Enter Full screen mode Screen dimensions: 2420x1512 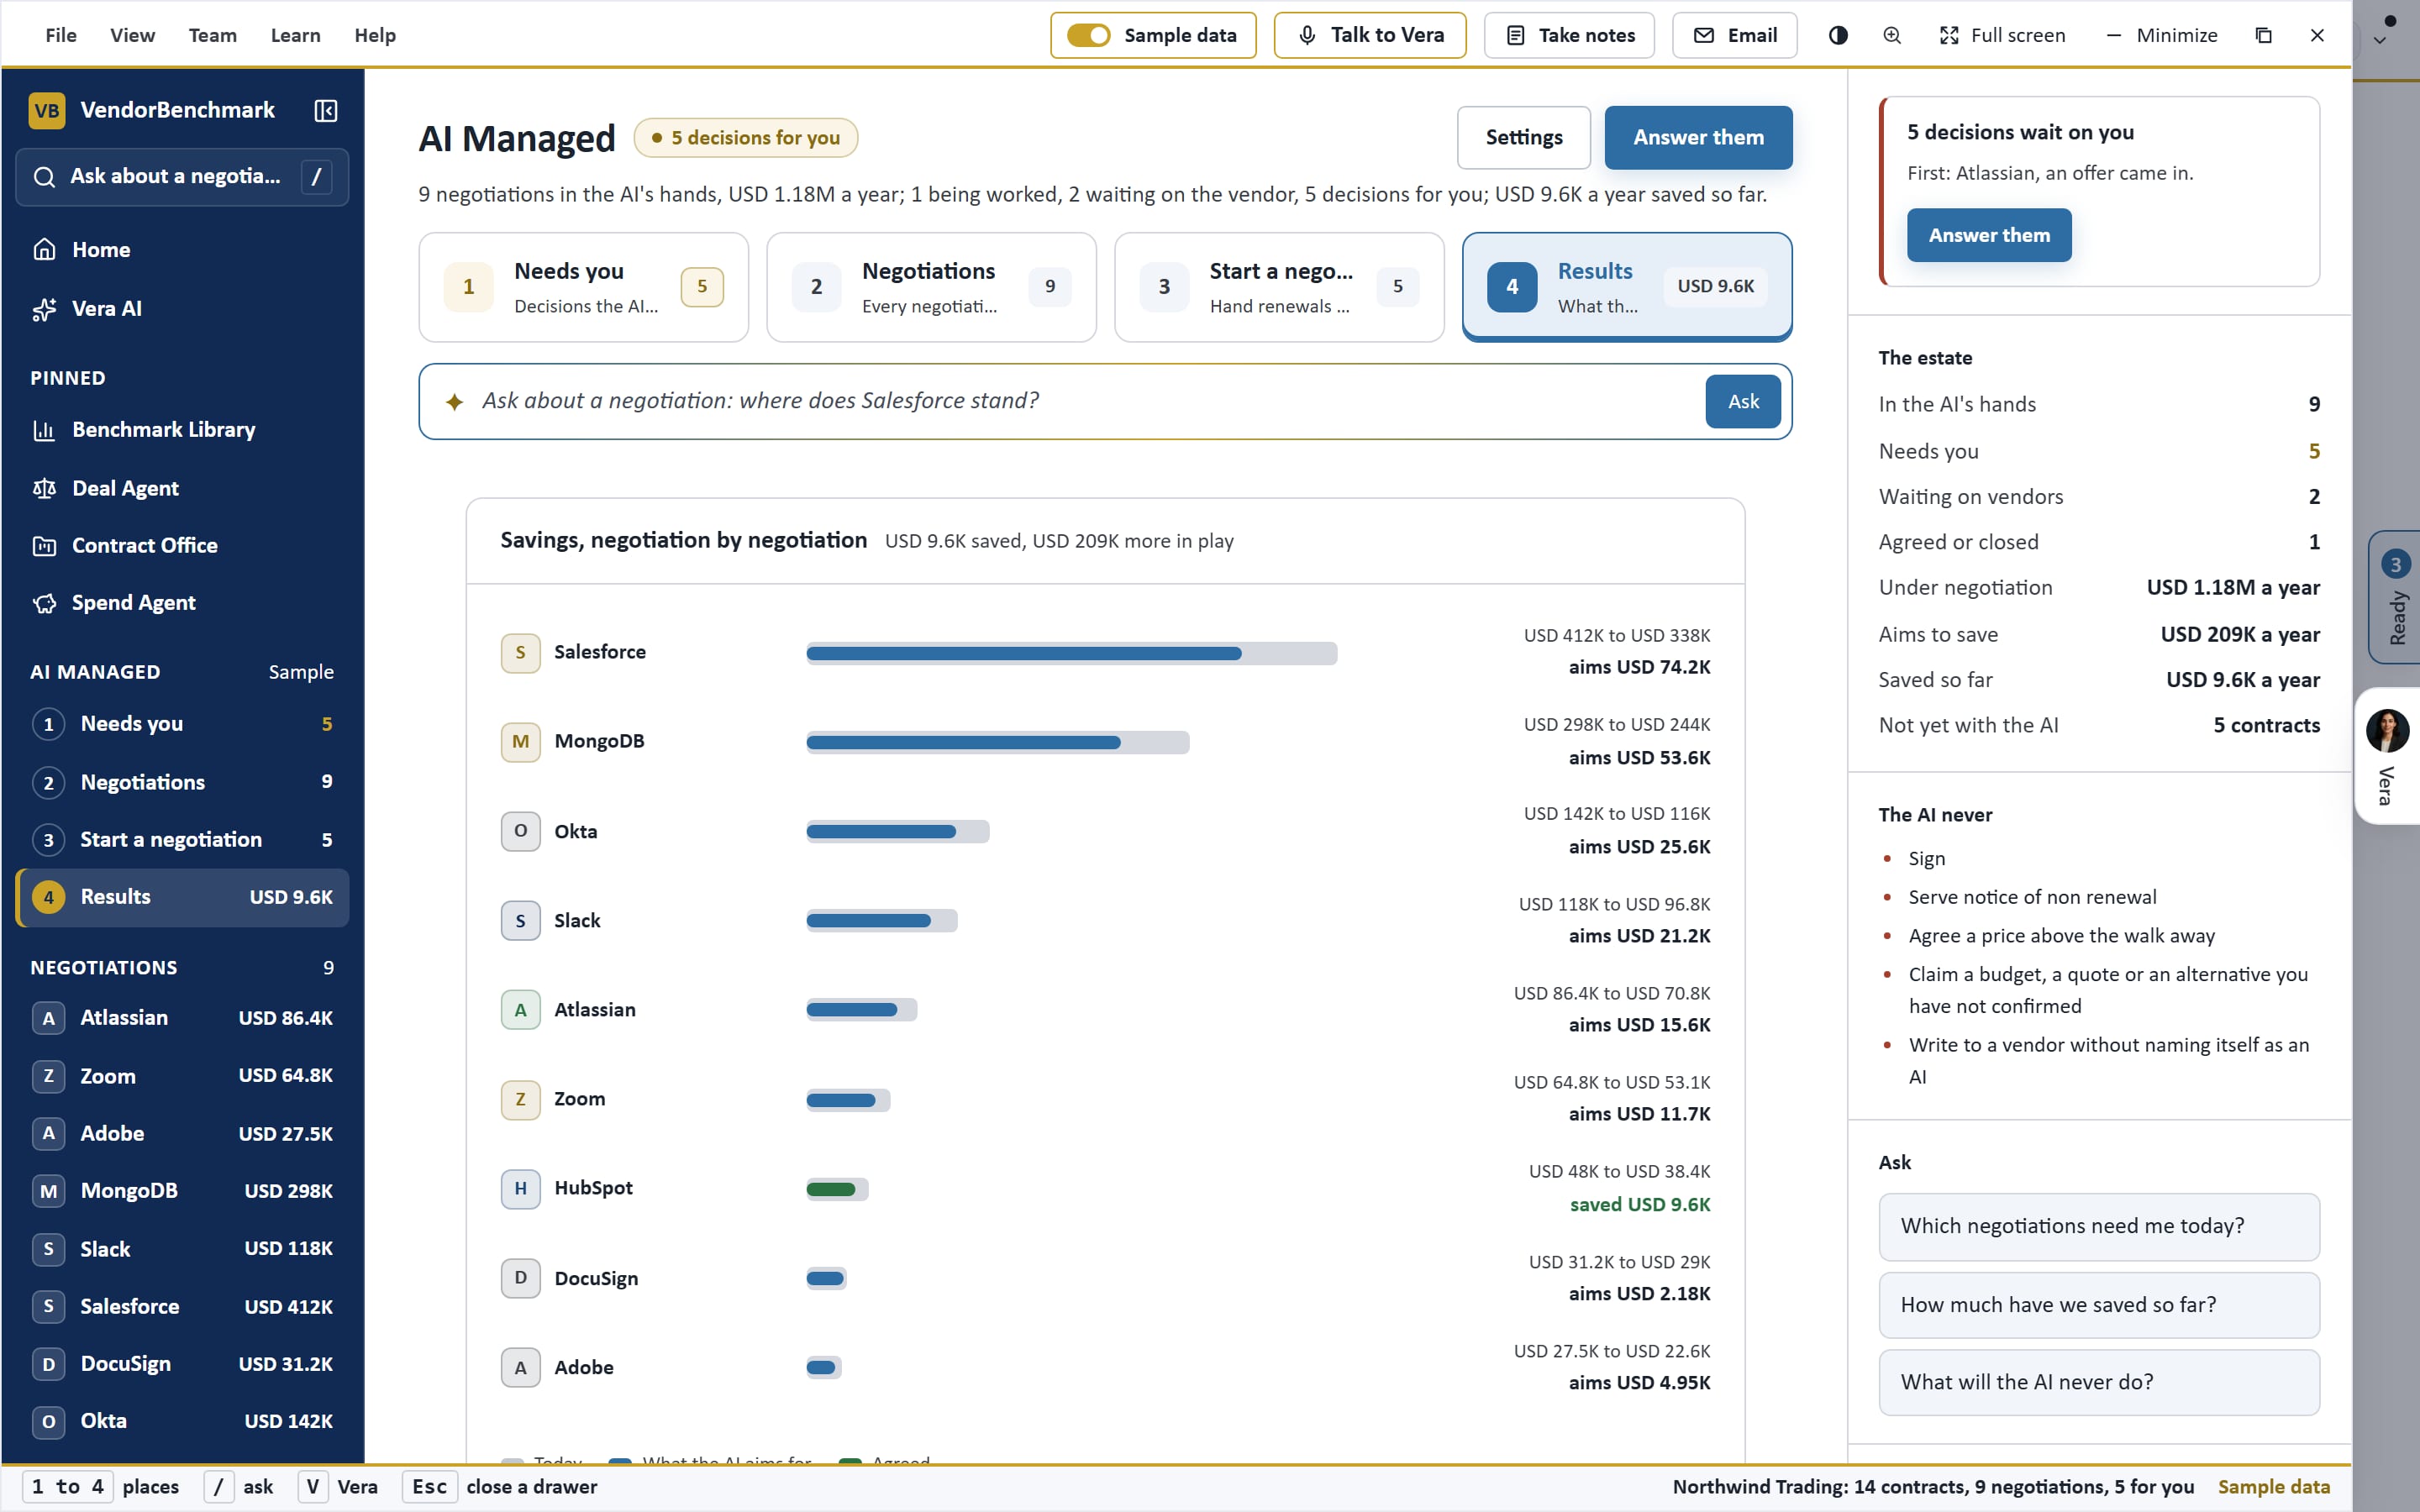(2002, 35)
